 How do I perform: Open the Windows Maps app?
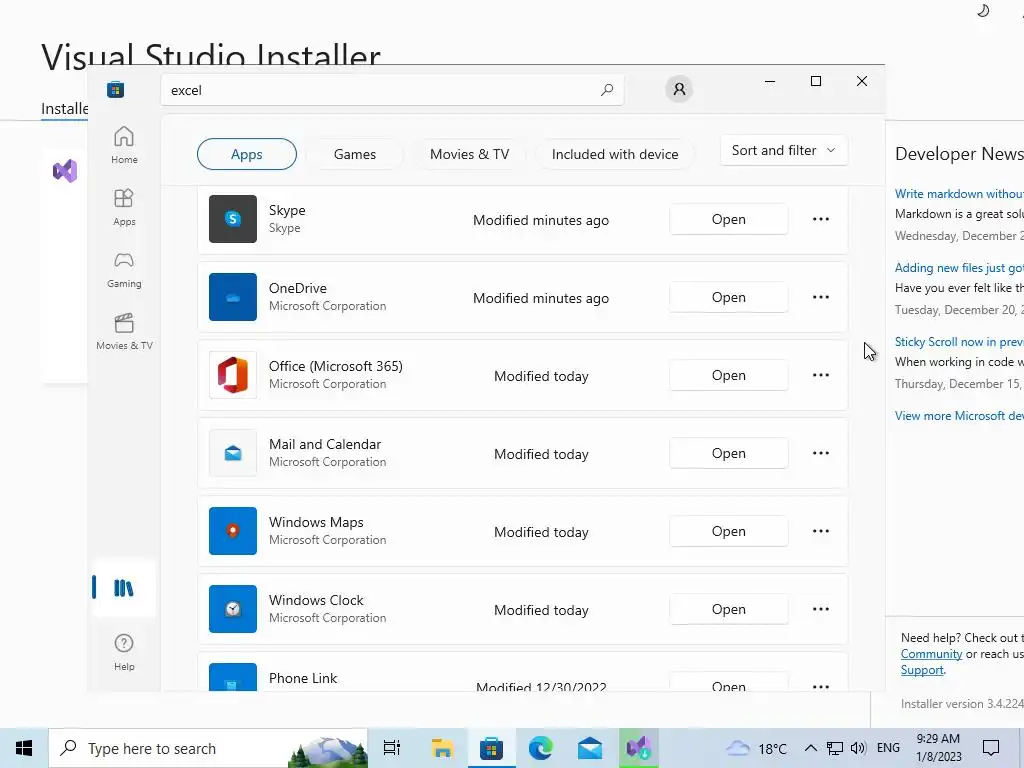729,531
